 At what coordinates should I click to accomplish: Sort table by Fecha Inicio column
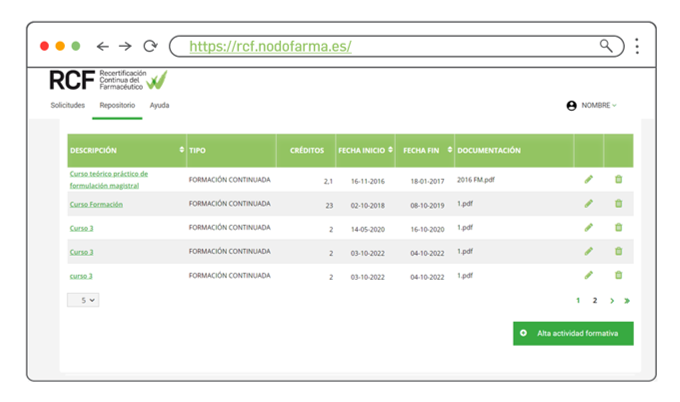(390, 150)
